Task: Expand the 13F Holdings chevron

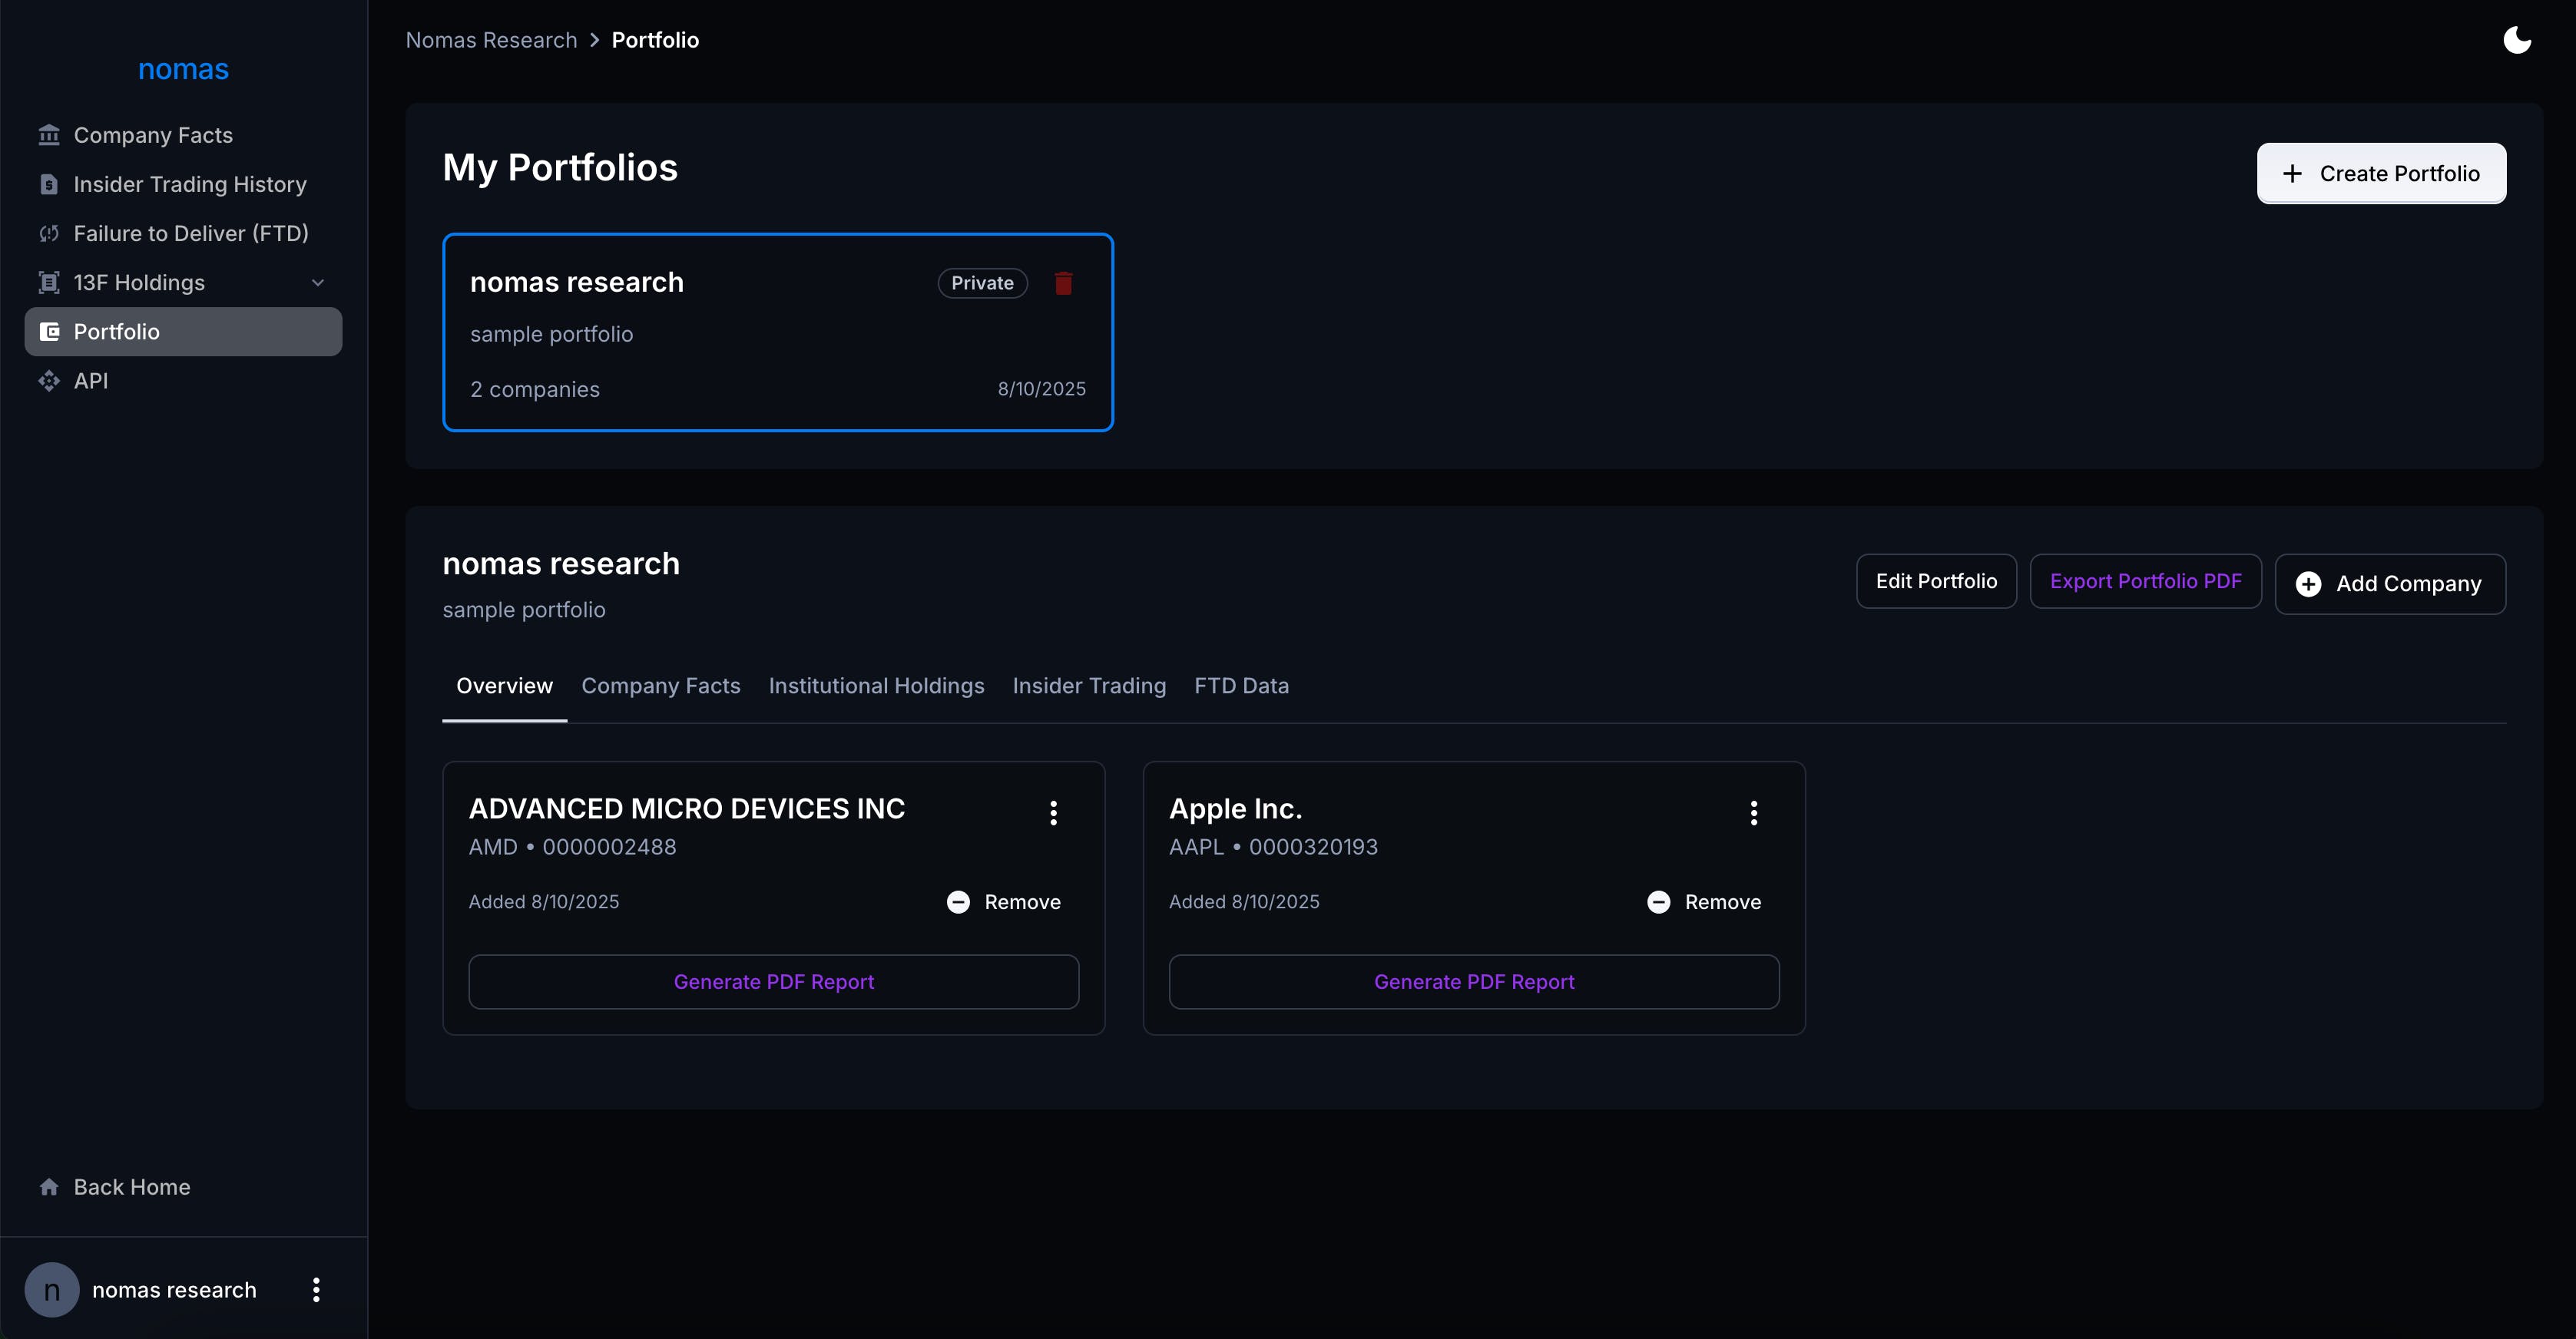Action: (x=318, y=283)
